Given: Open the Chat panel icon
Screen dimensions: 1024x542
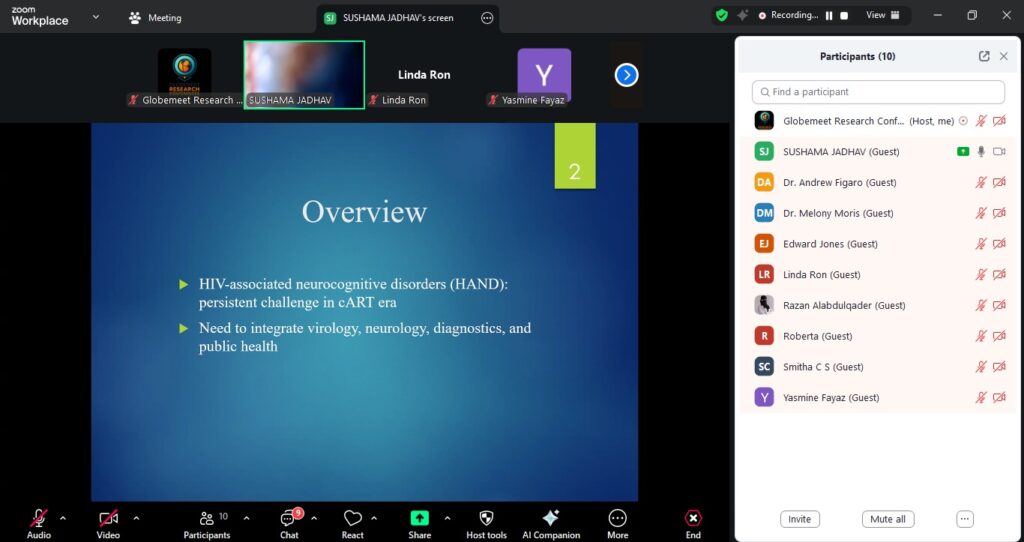Looking at the screenshot, I should [x=289, y=518].
